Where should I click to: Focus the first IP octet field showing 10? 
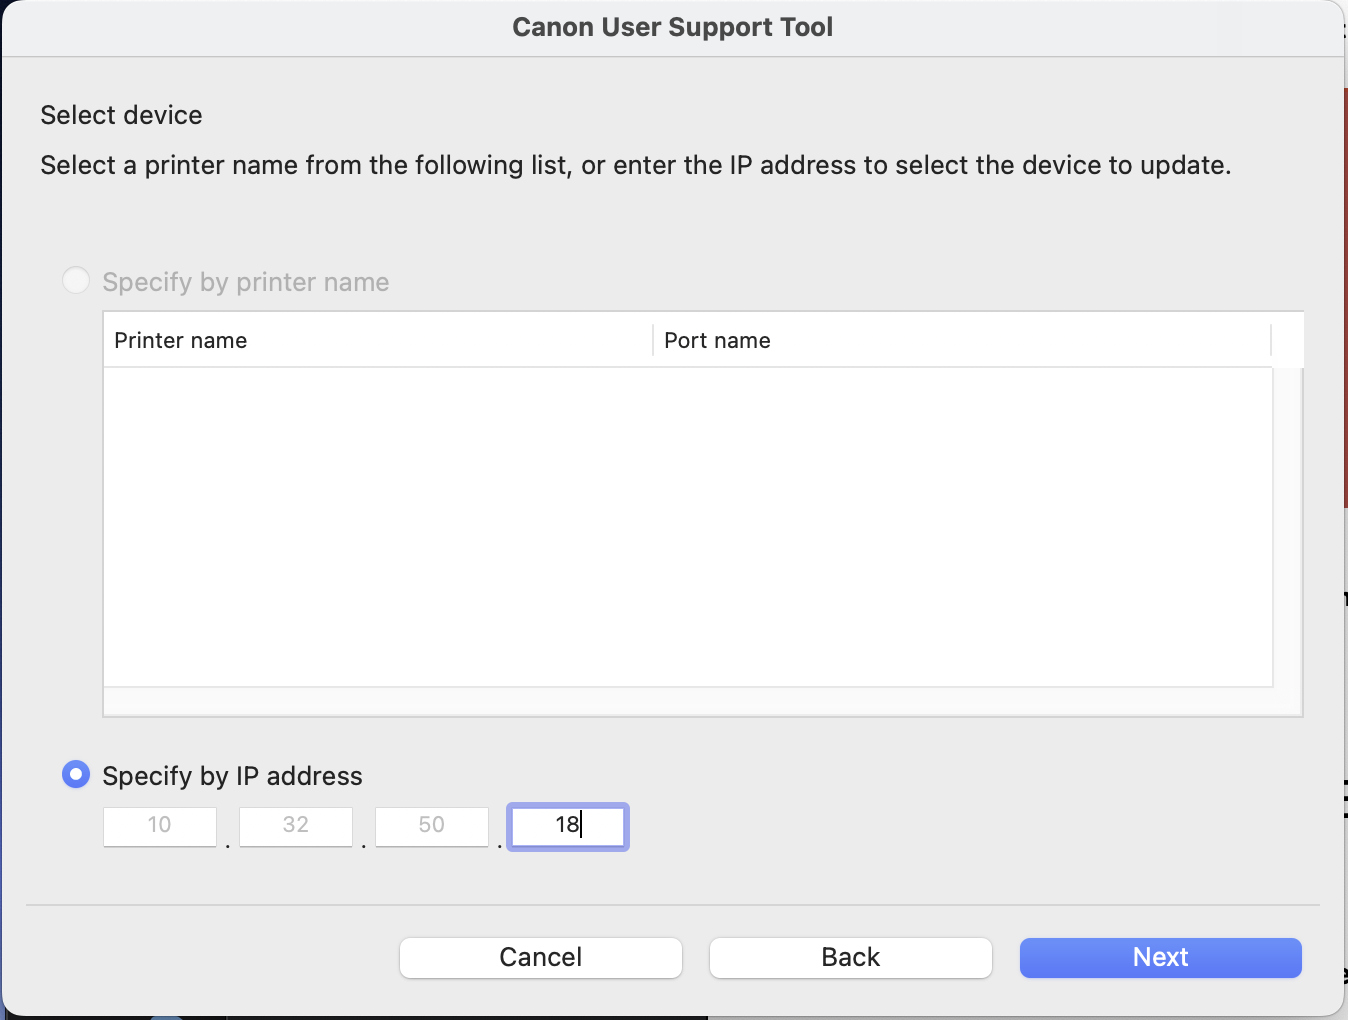pyautogui.click(x=160, y=826)
